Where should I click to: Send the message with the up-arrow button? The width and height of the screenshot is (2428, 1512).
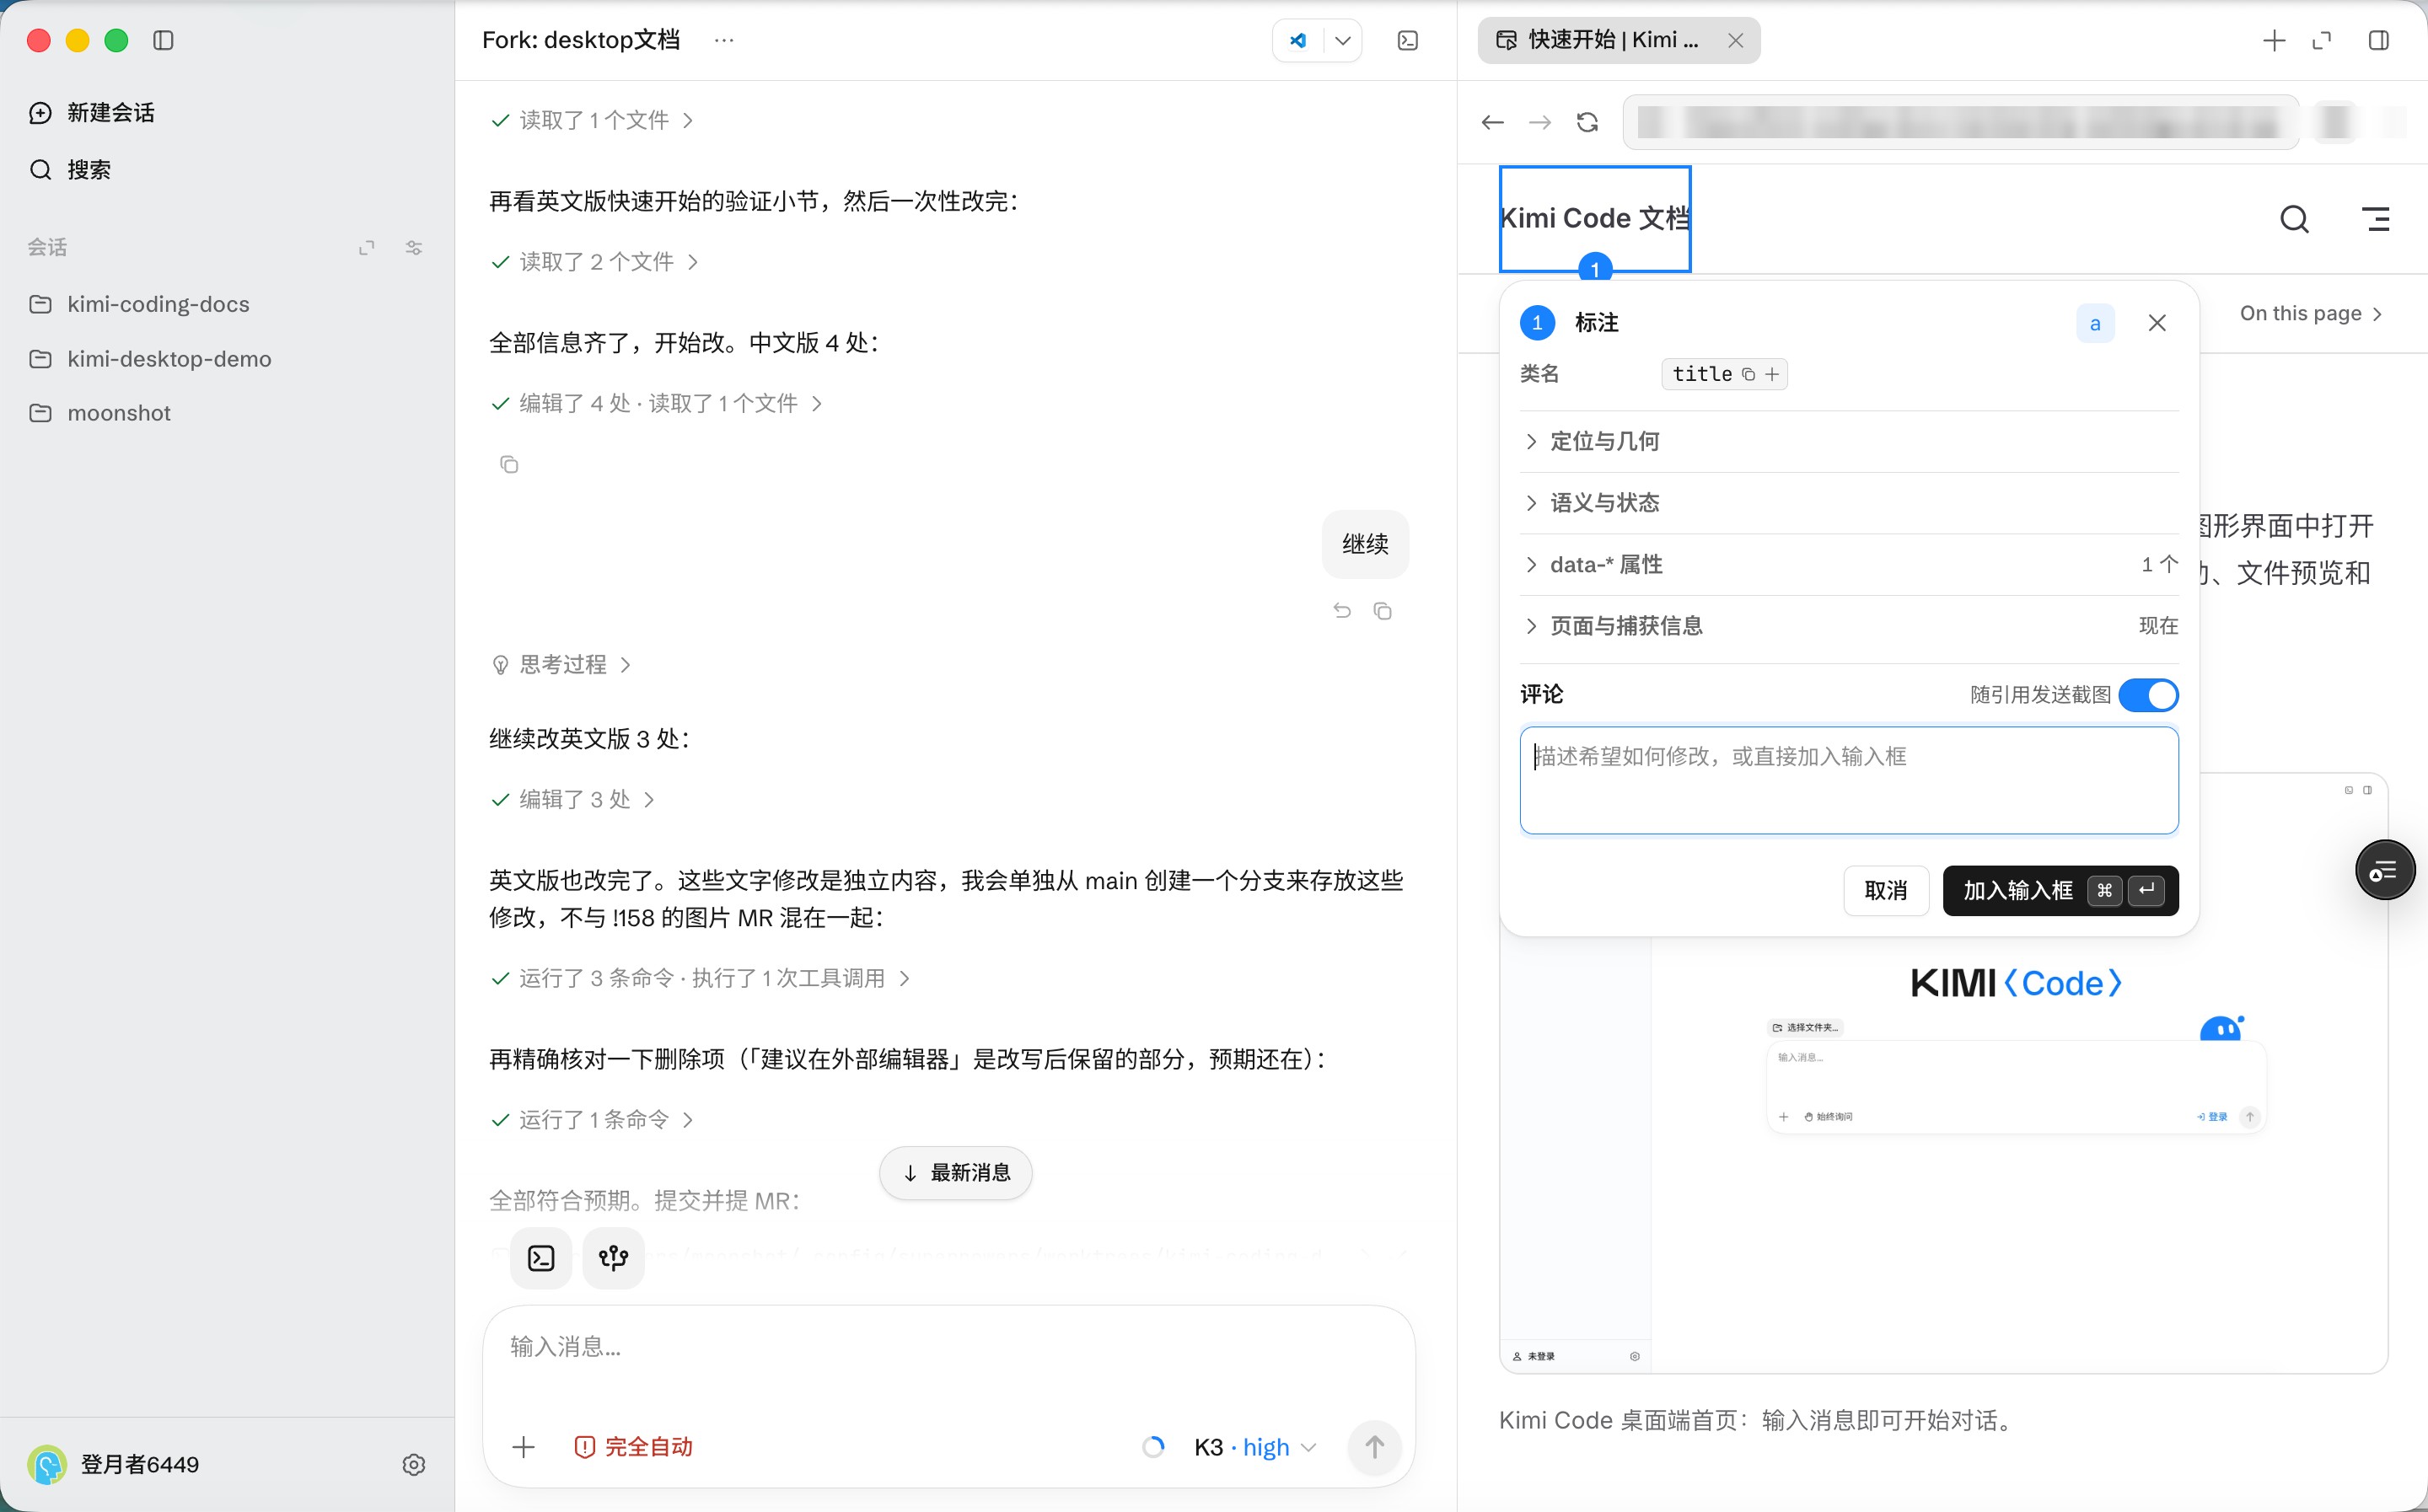[x=1374, y=1447]
